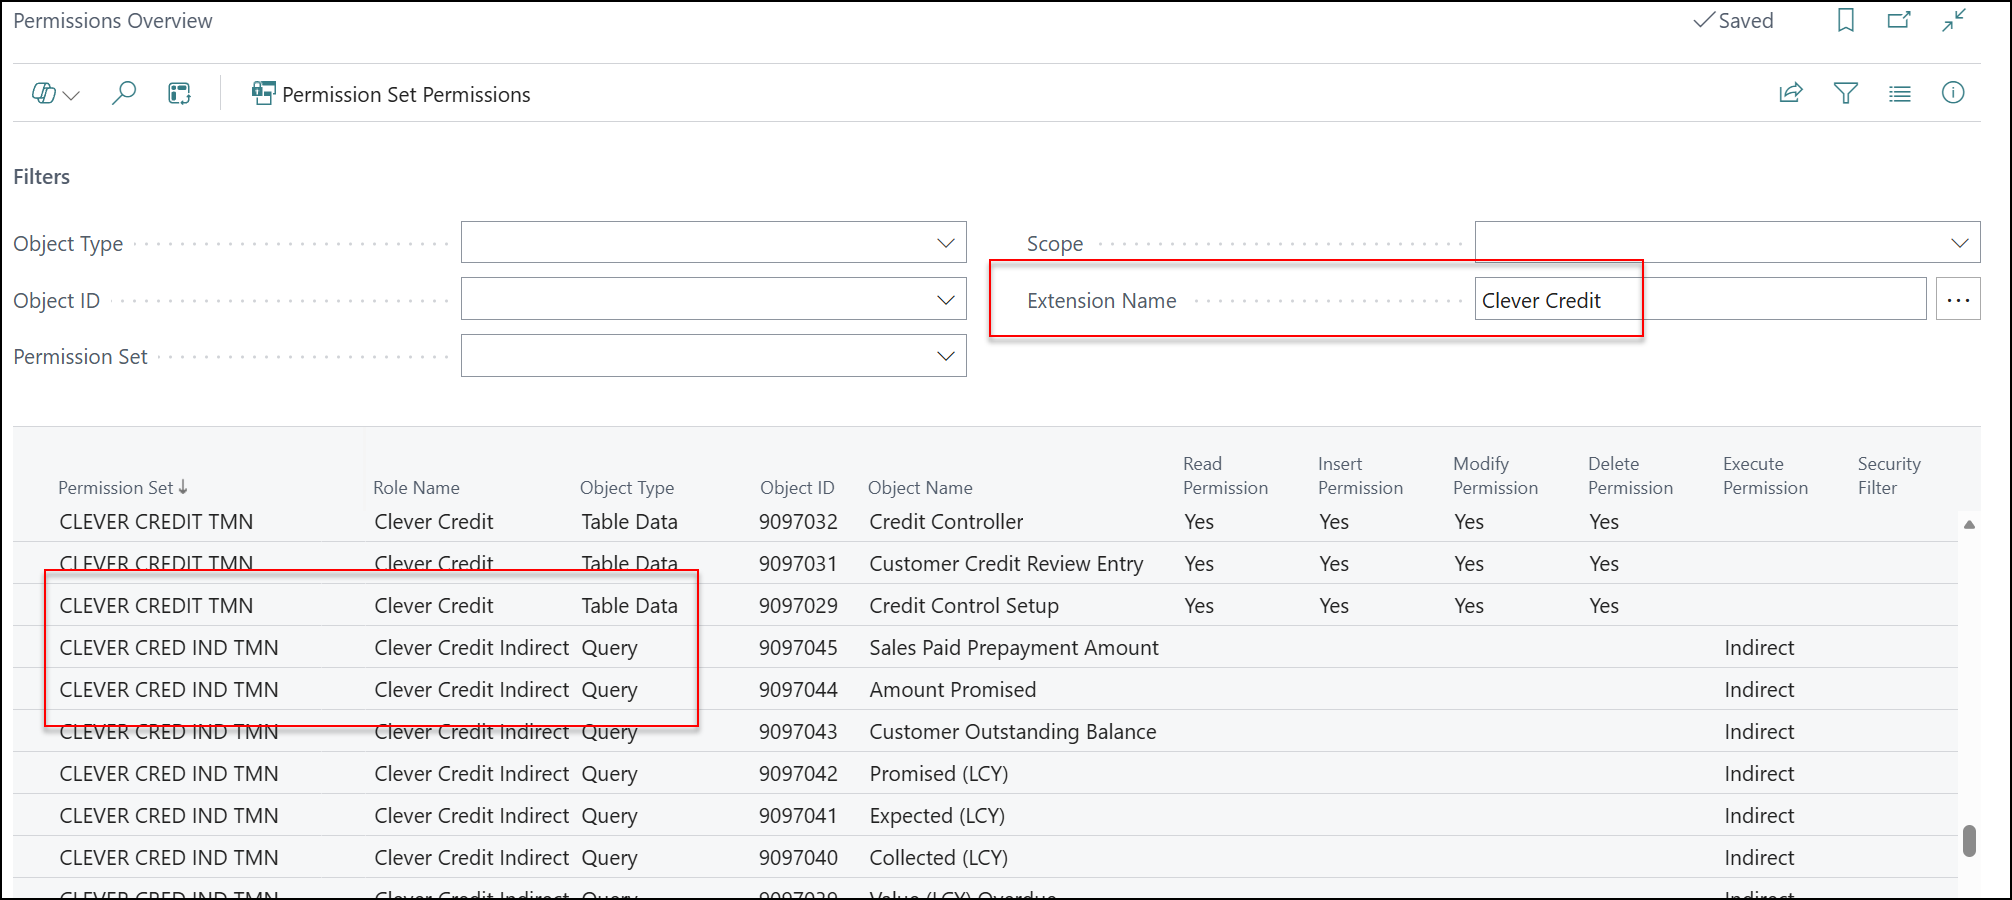Click Delete Permission Yes for Credit Control Setup
Screen dimensions: 2012x900
click(1604, 605)
